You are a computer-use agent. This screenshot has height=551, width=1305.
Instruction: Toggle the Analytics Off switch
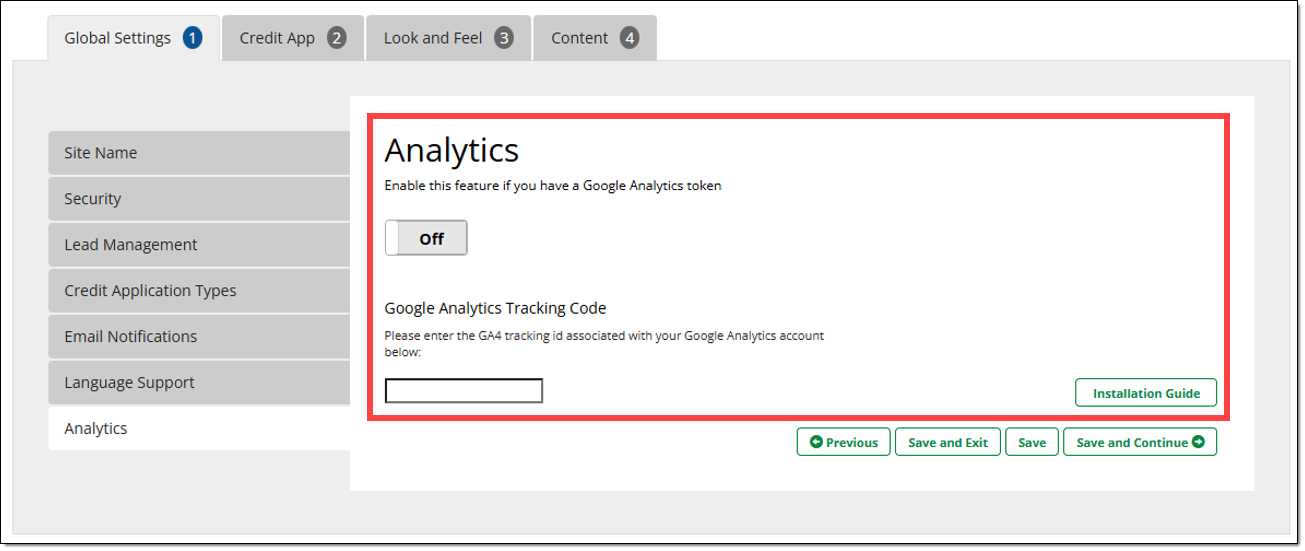click(x=426, y=239)
